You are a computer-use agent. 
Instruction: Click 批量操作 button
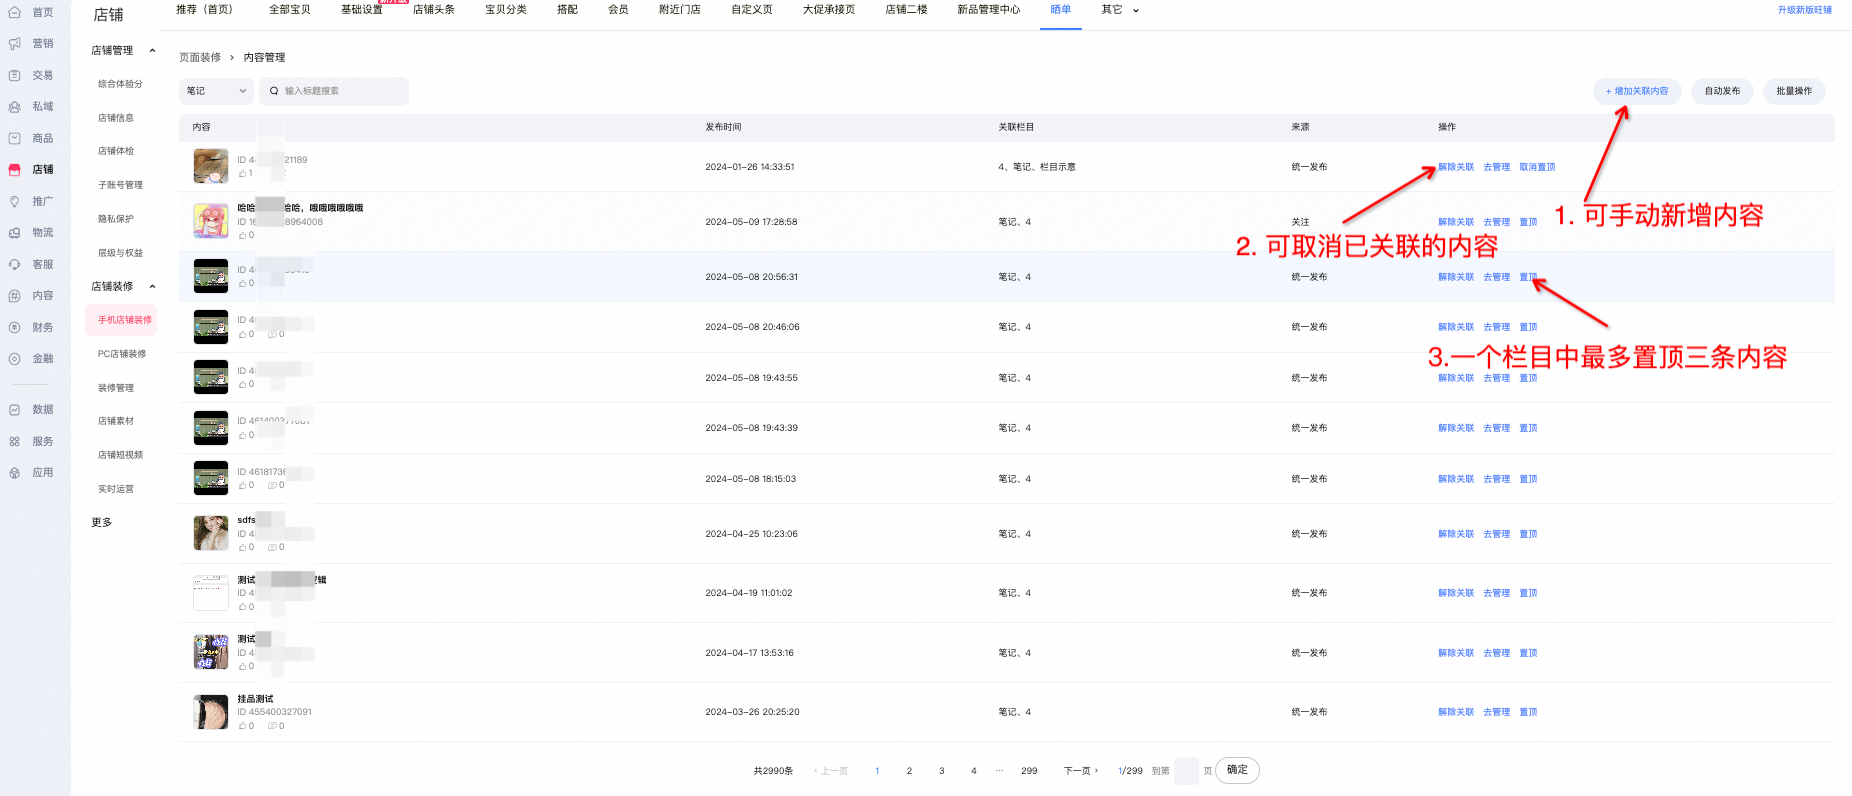click(1794, 91)
